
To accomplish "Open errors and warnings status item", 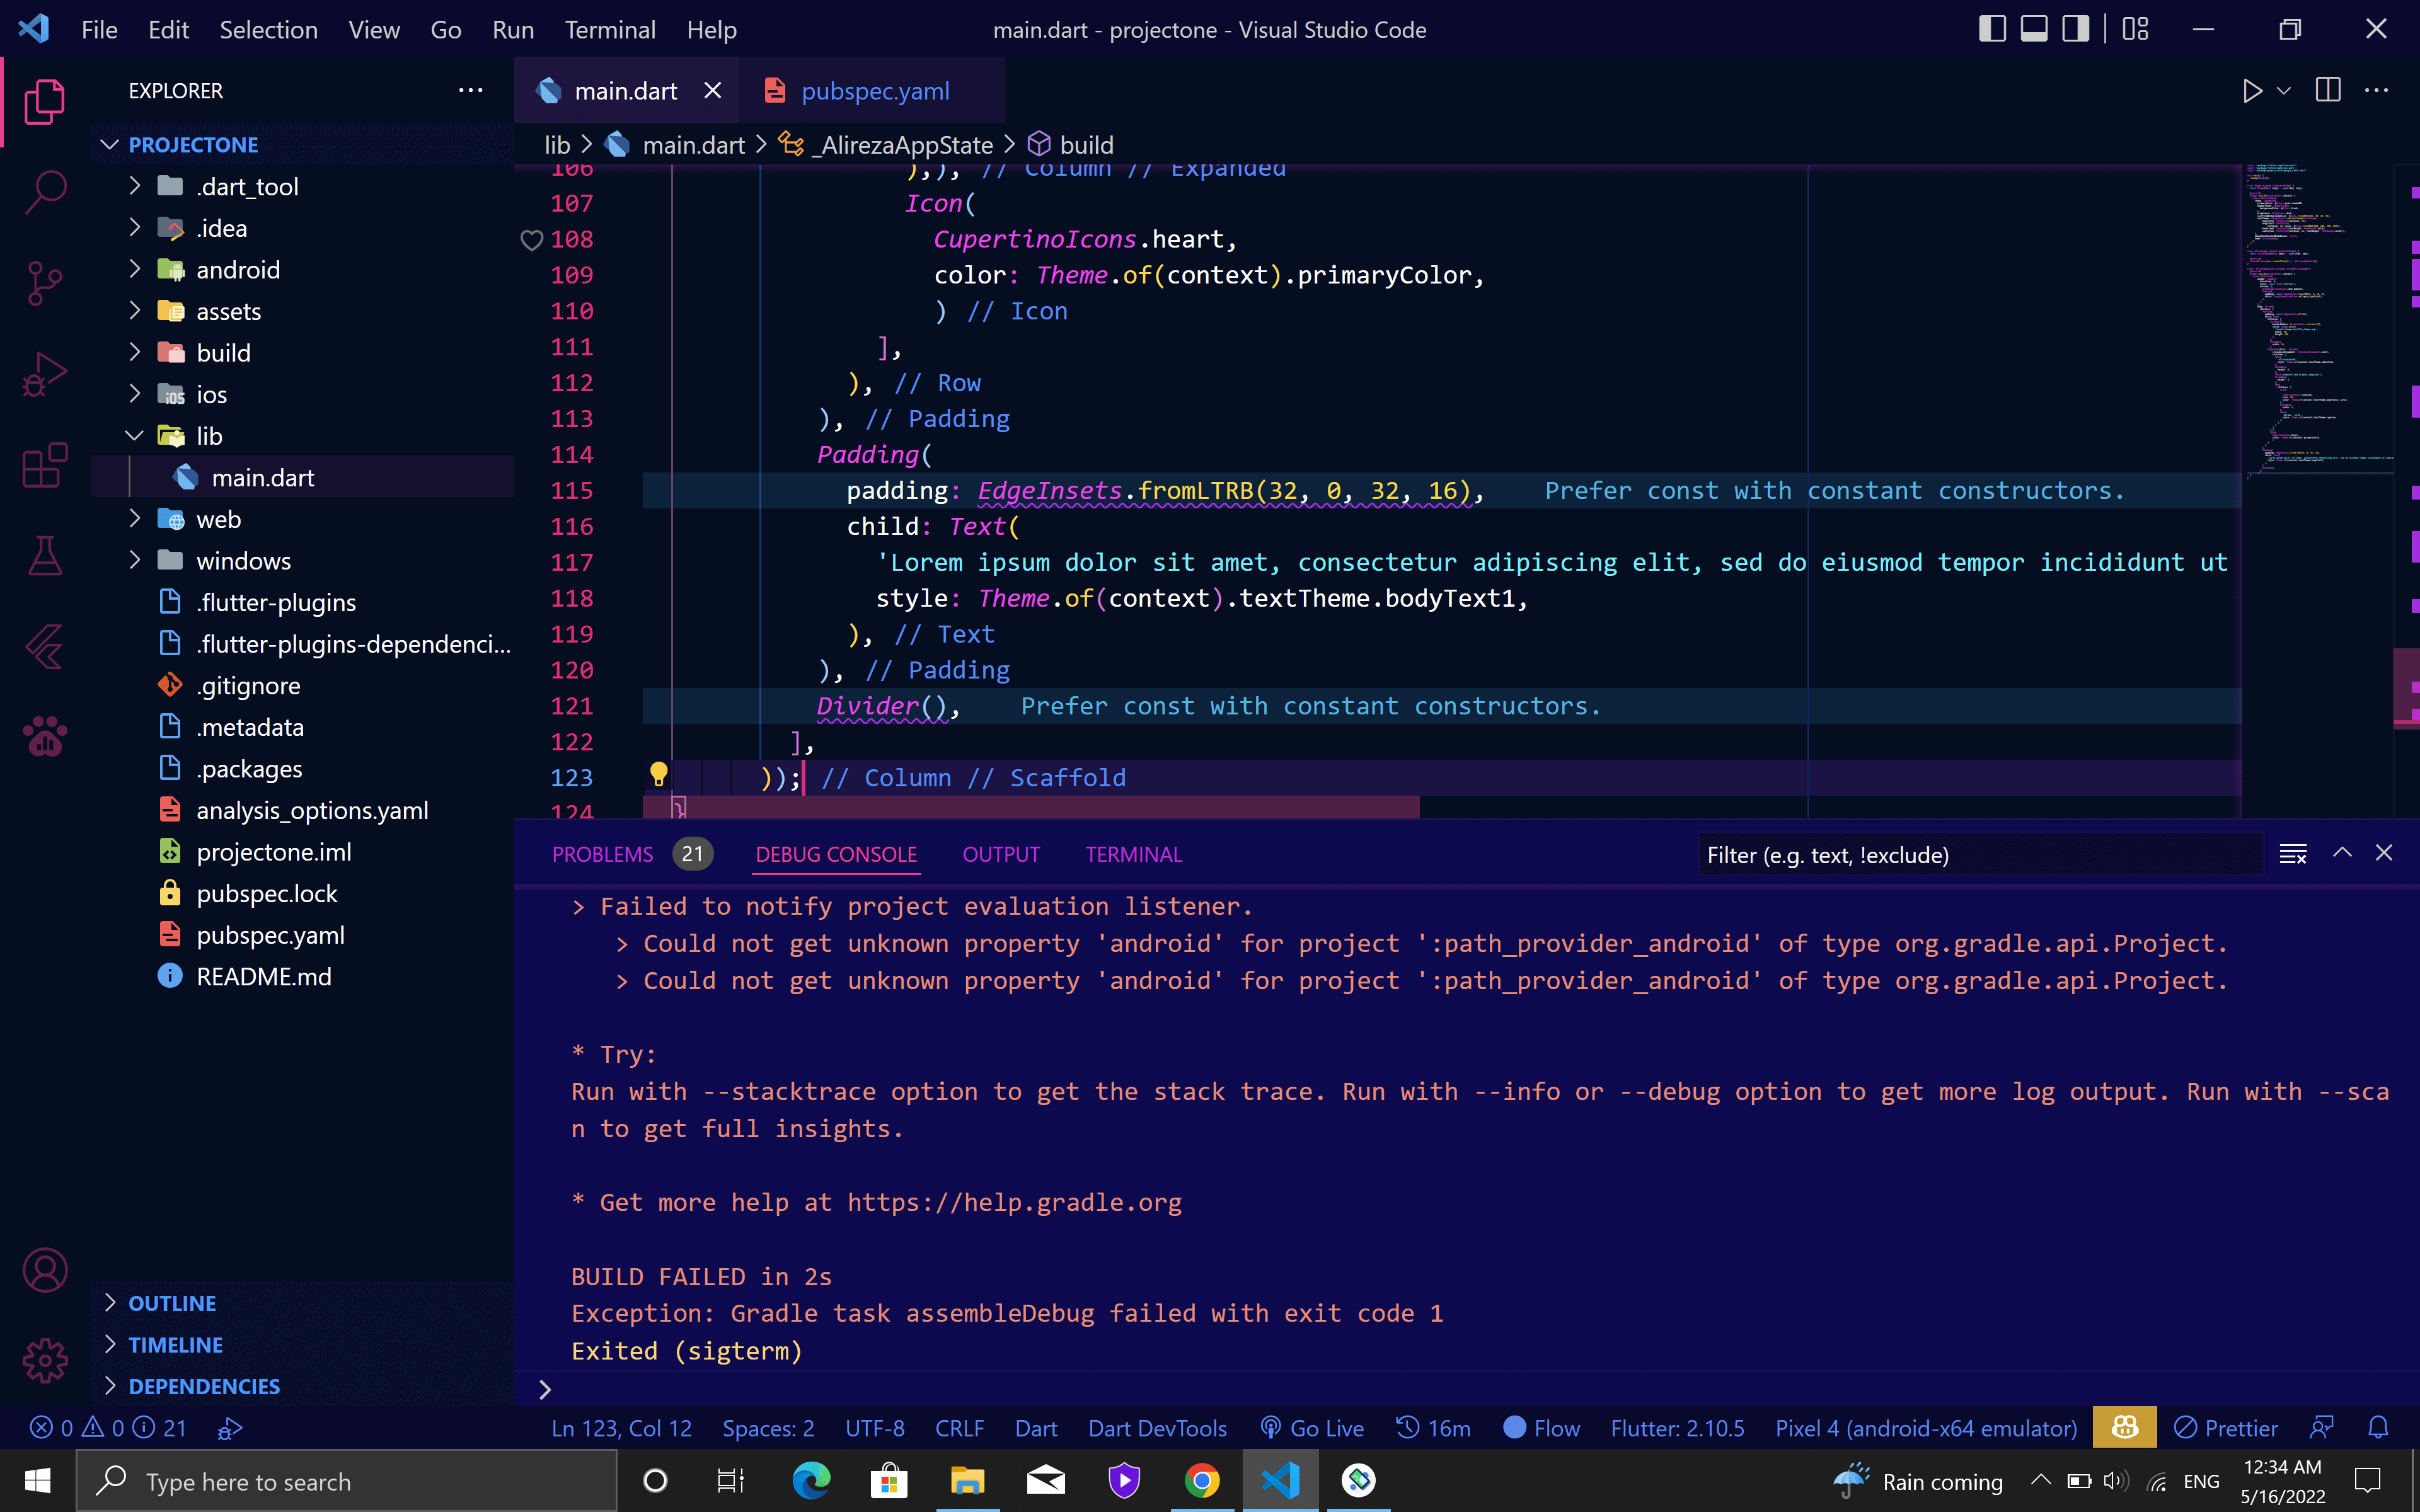I will click(107, 1428).
